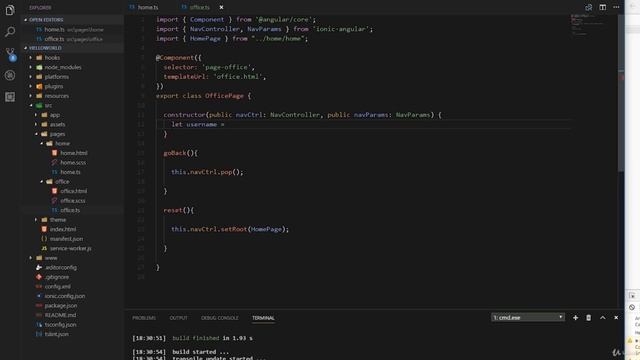Click 'OfficePage' in the export class line
Screen dimensions: 640x360
[x=224, y=96]
